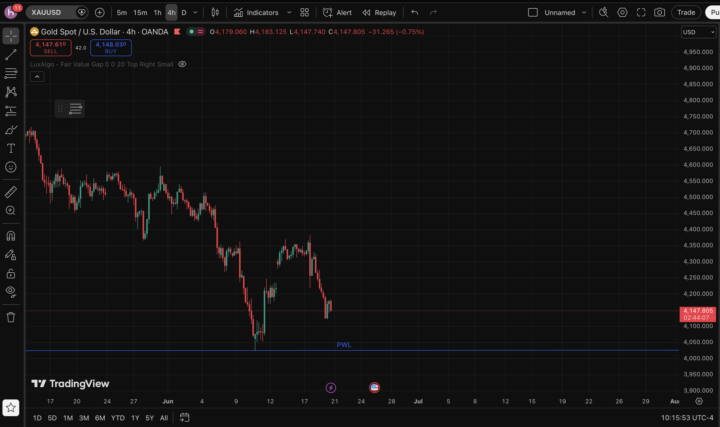Open the Trade button panel
Viewport: 720px width, 427px height.
click(x=686, y=12)
